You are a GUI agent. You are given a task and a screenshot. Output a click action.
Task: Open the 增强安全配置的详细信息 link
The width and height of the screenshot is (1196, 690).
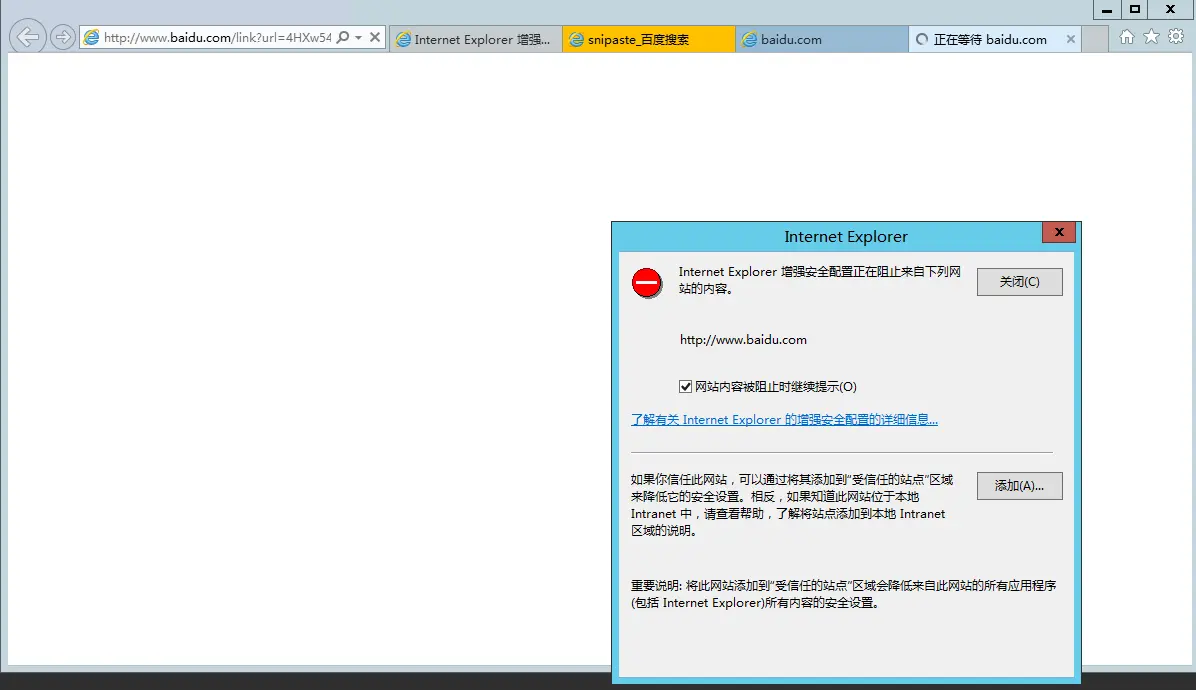[784, 419]
